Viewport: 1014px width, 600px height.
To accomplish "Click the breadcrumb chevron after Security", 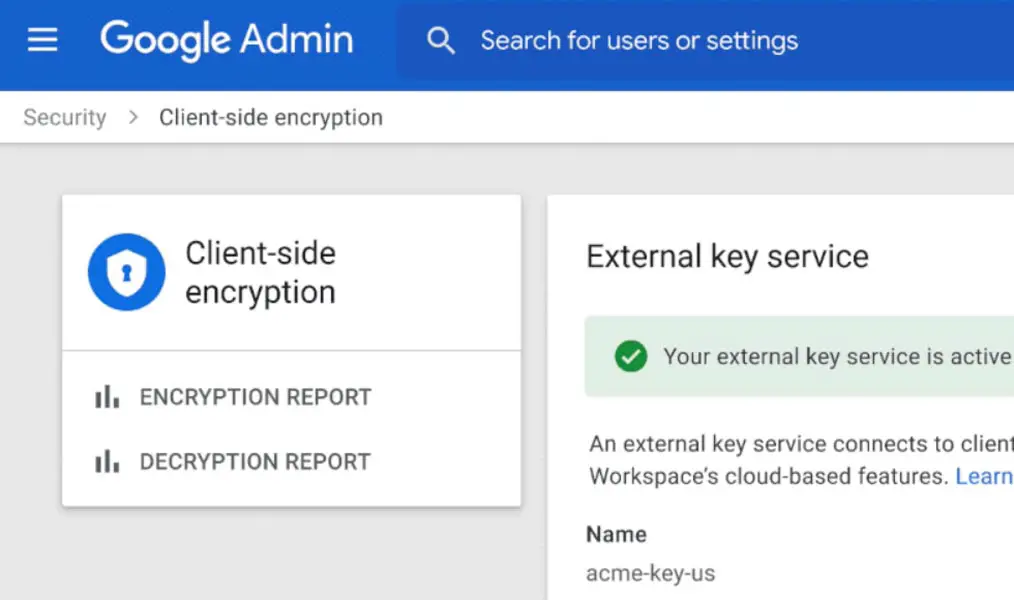I will tap(133, 118).
